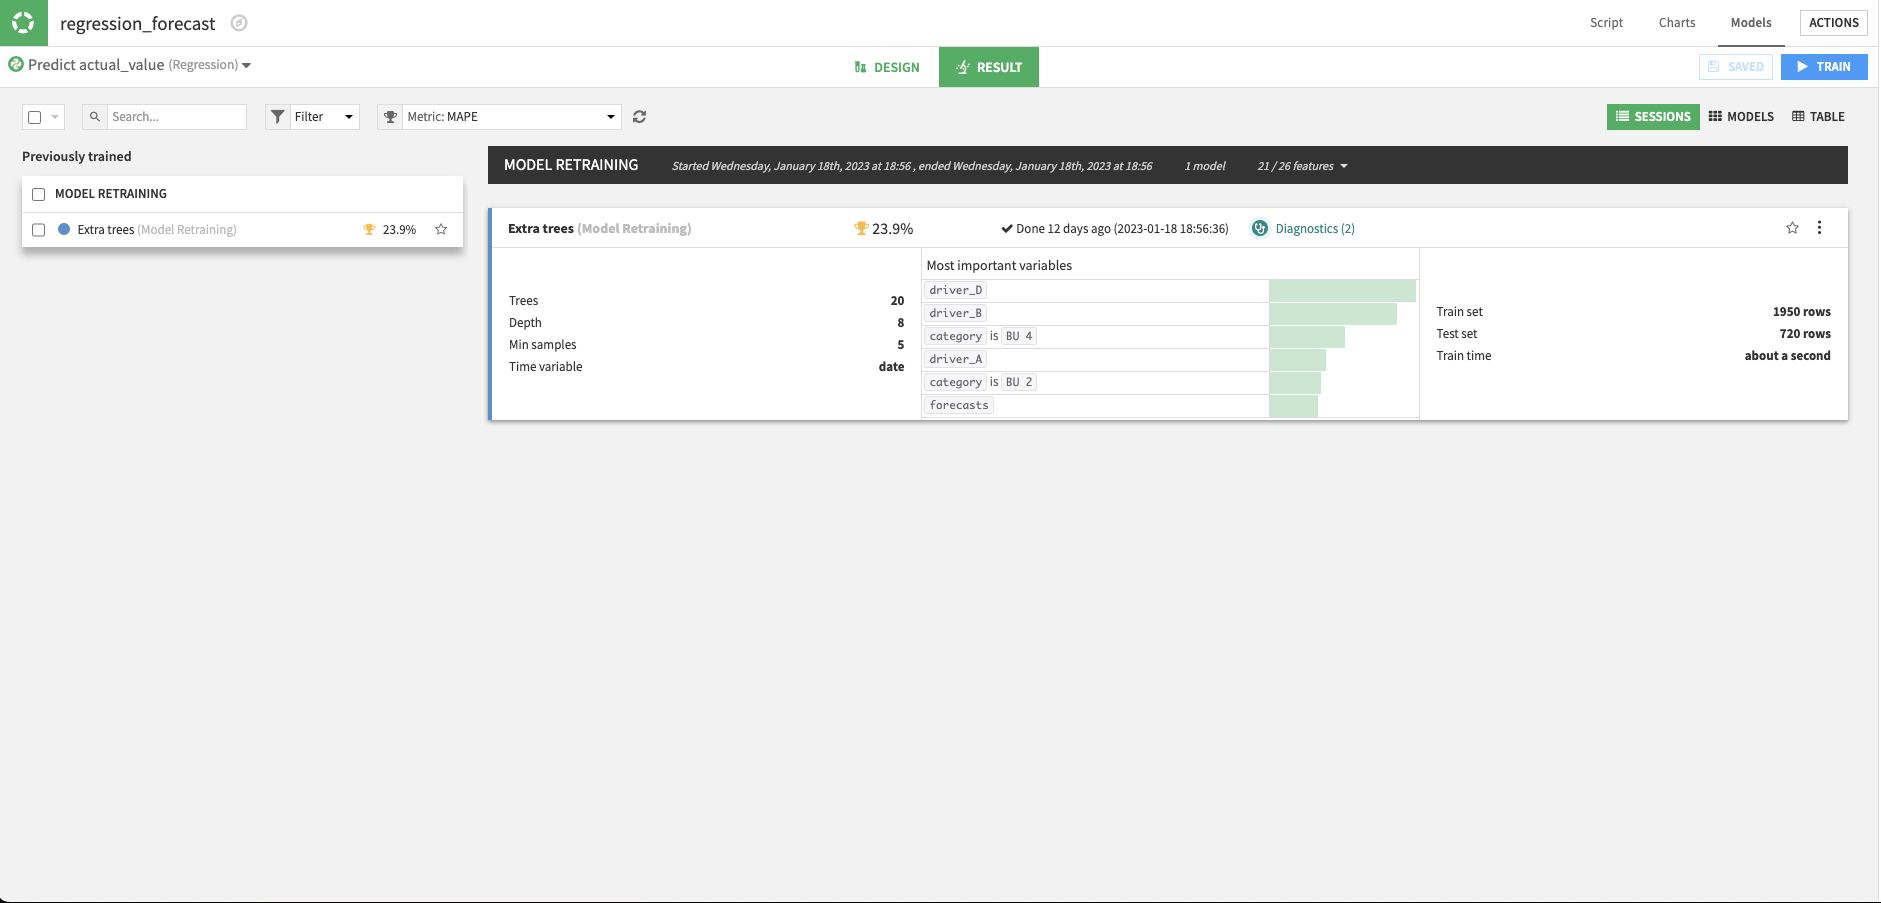Image resolution: width=1881 pixels, height=903 pixels.
Task: Open Diagnostics (2) on the Extra trees model
Action: coord(1314,228)
